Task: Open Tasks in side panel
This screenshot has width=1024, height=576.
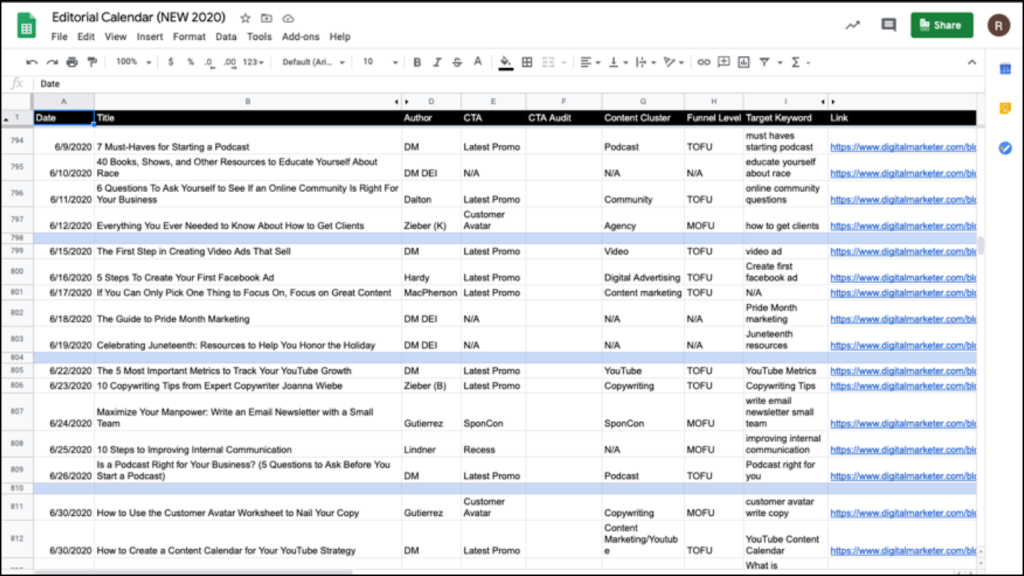Action: 1005,148
